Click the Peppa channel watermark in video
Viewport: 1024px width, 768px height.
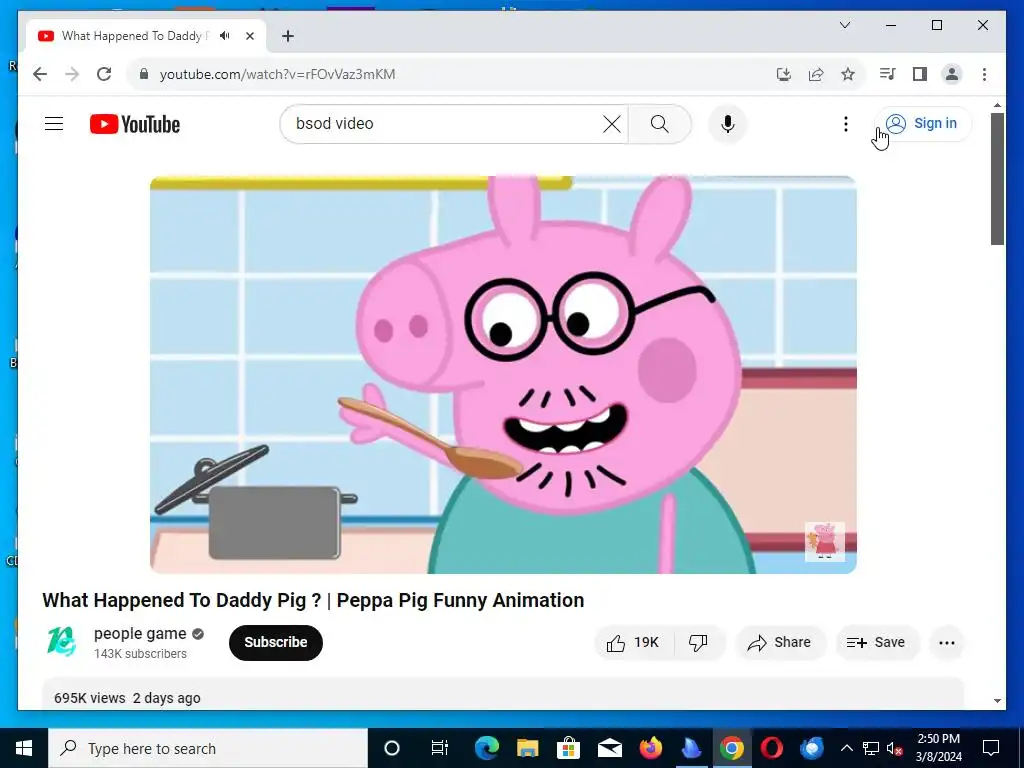point(824,541)
